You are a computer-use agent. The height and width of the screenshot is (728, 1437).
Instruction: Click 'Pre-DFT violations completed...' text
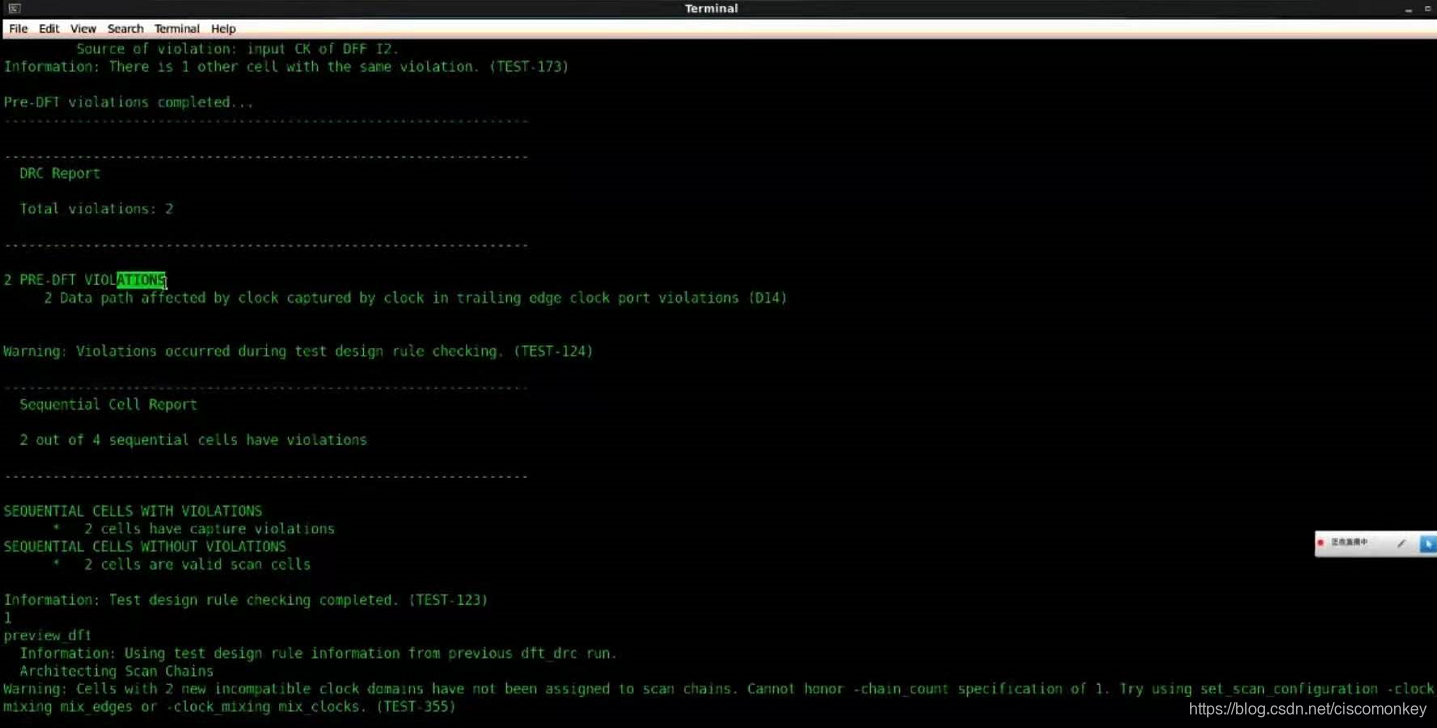128,102
